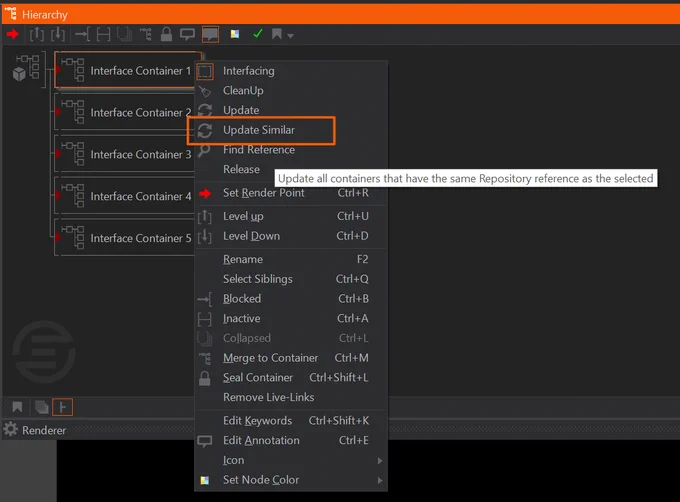Toggle Inactive in the context menu

291,318
